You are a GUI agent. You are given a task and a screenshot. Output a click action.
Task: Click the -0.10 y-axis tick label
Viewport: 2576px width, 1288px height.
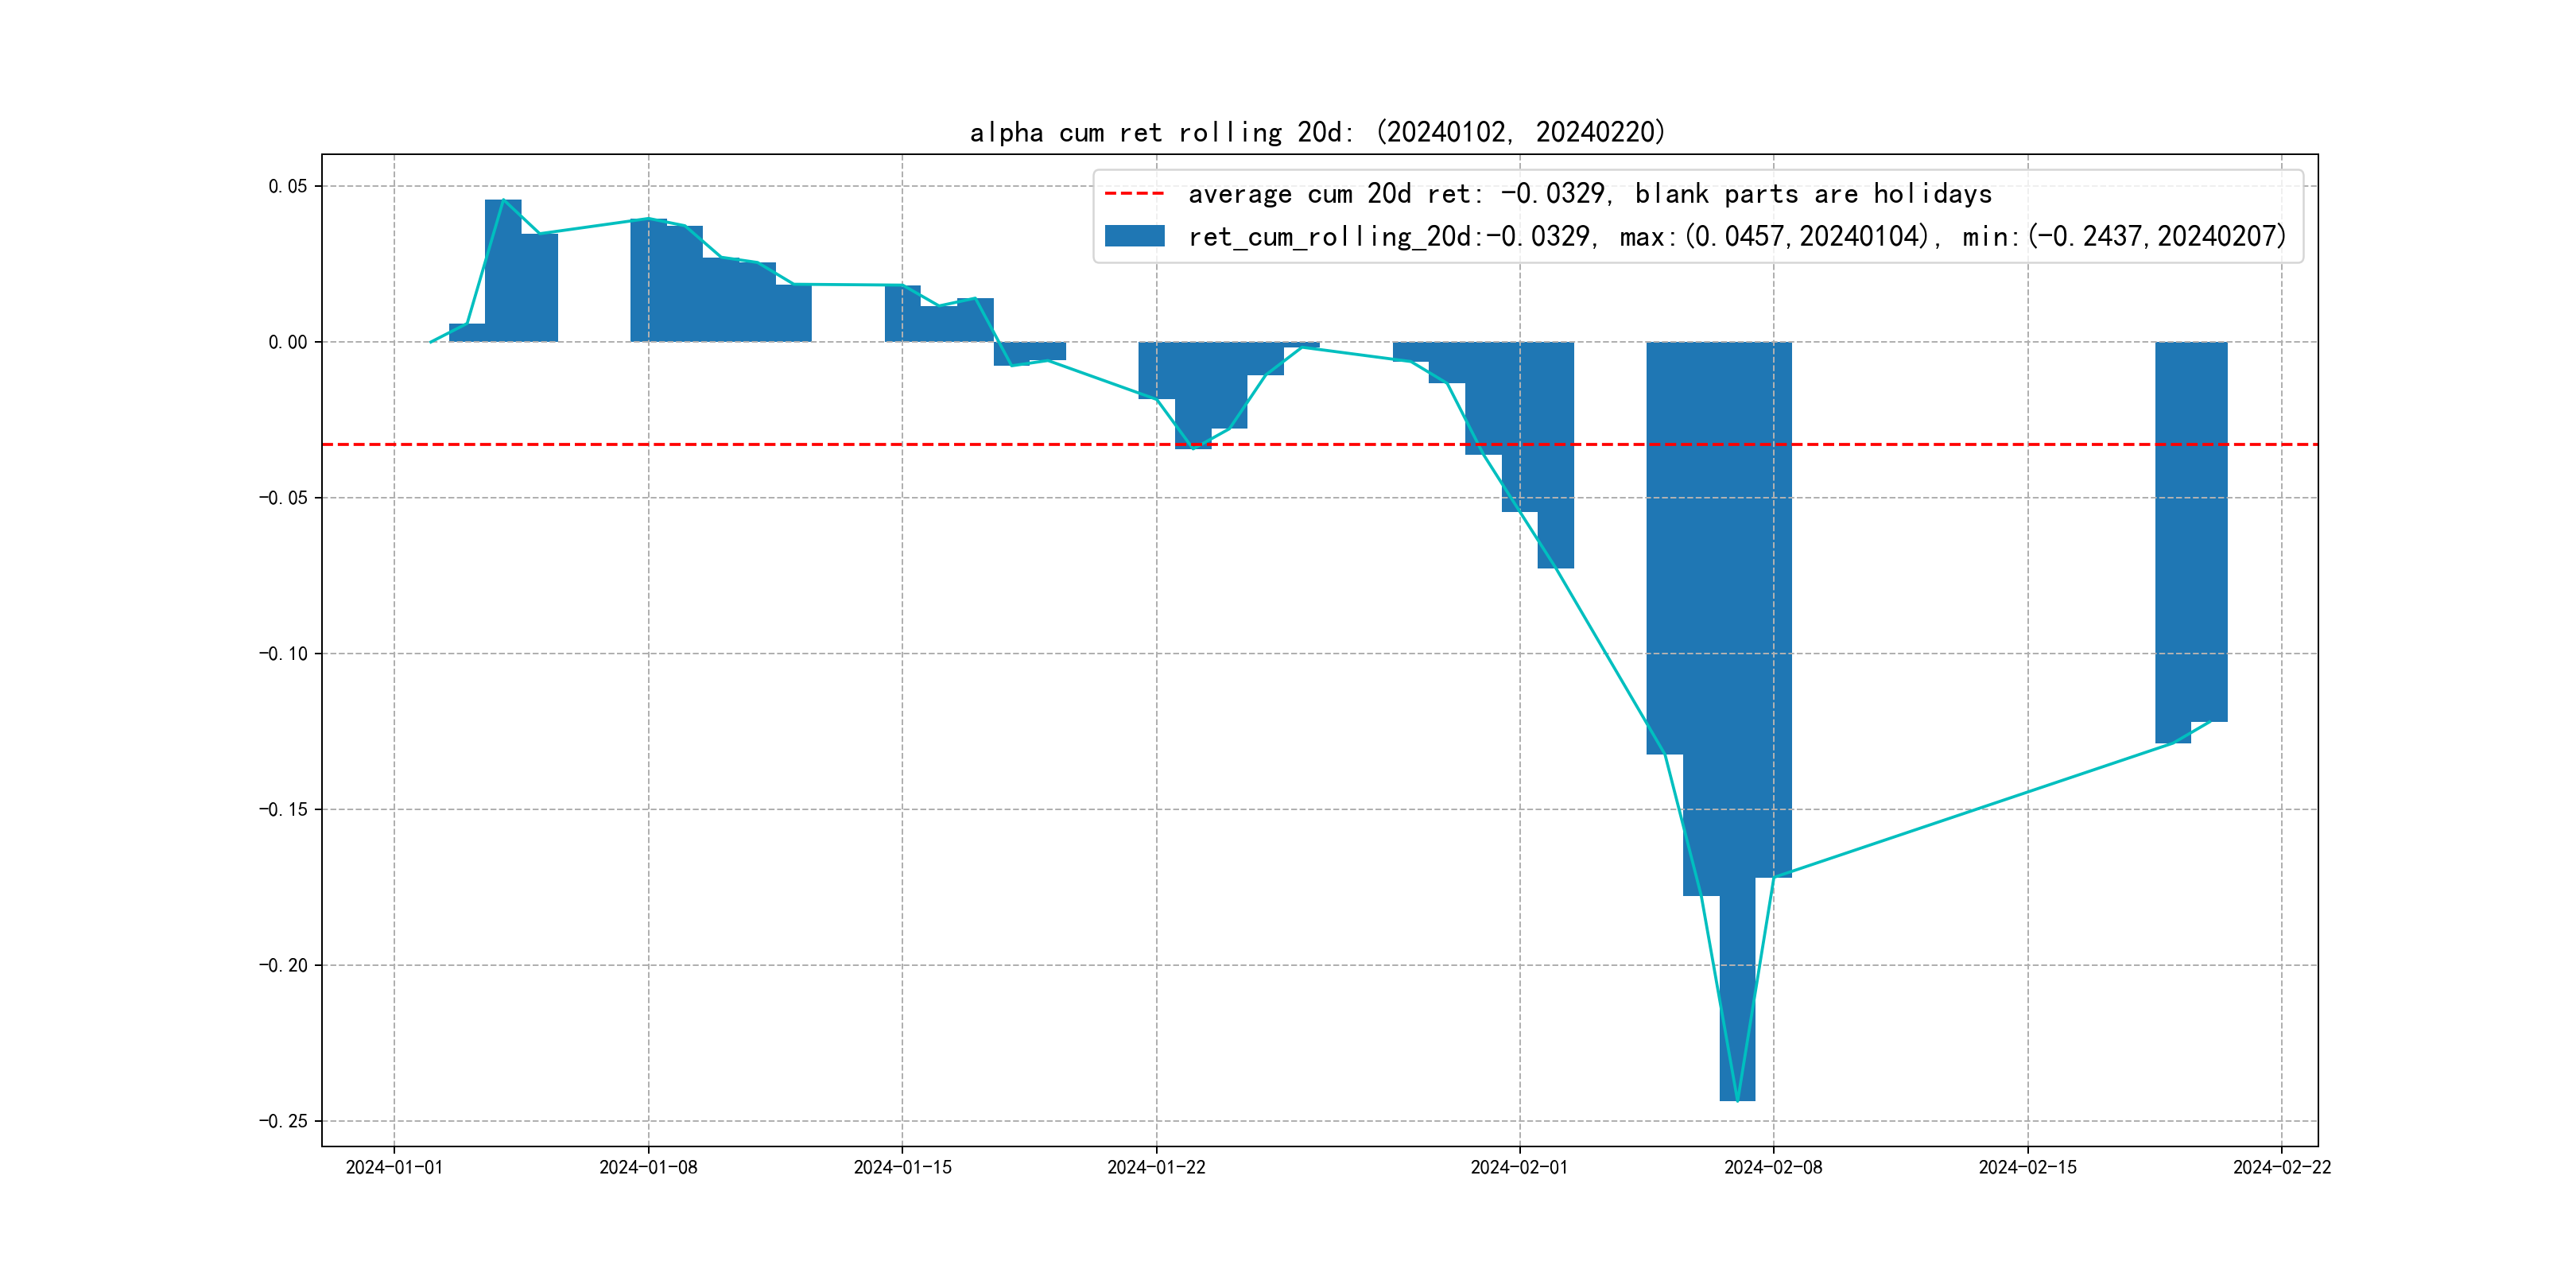(283, 654)
